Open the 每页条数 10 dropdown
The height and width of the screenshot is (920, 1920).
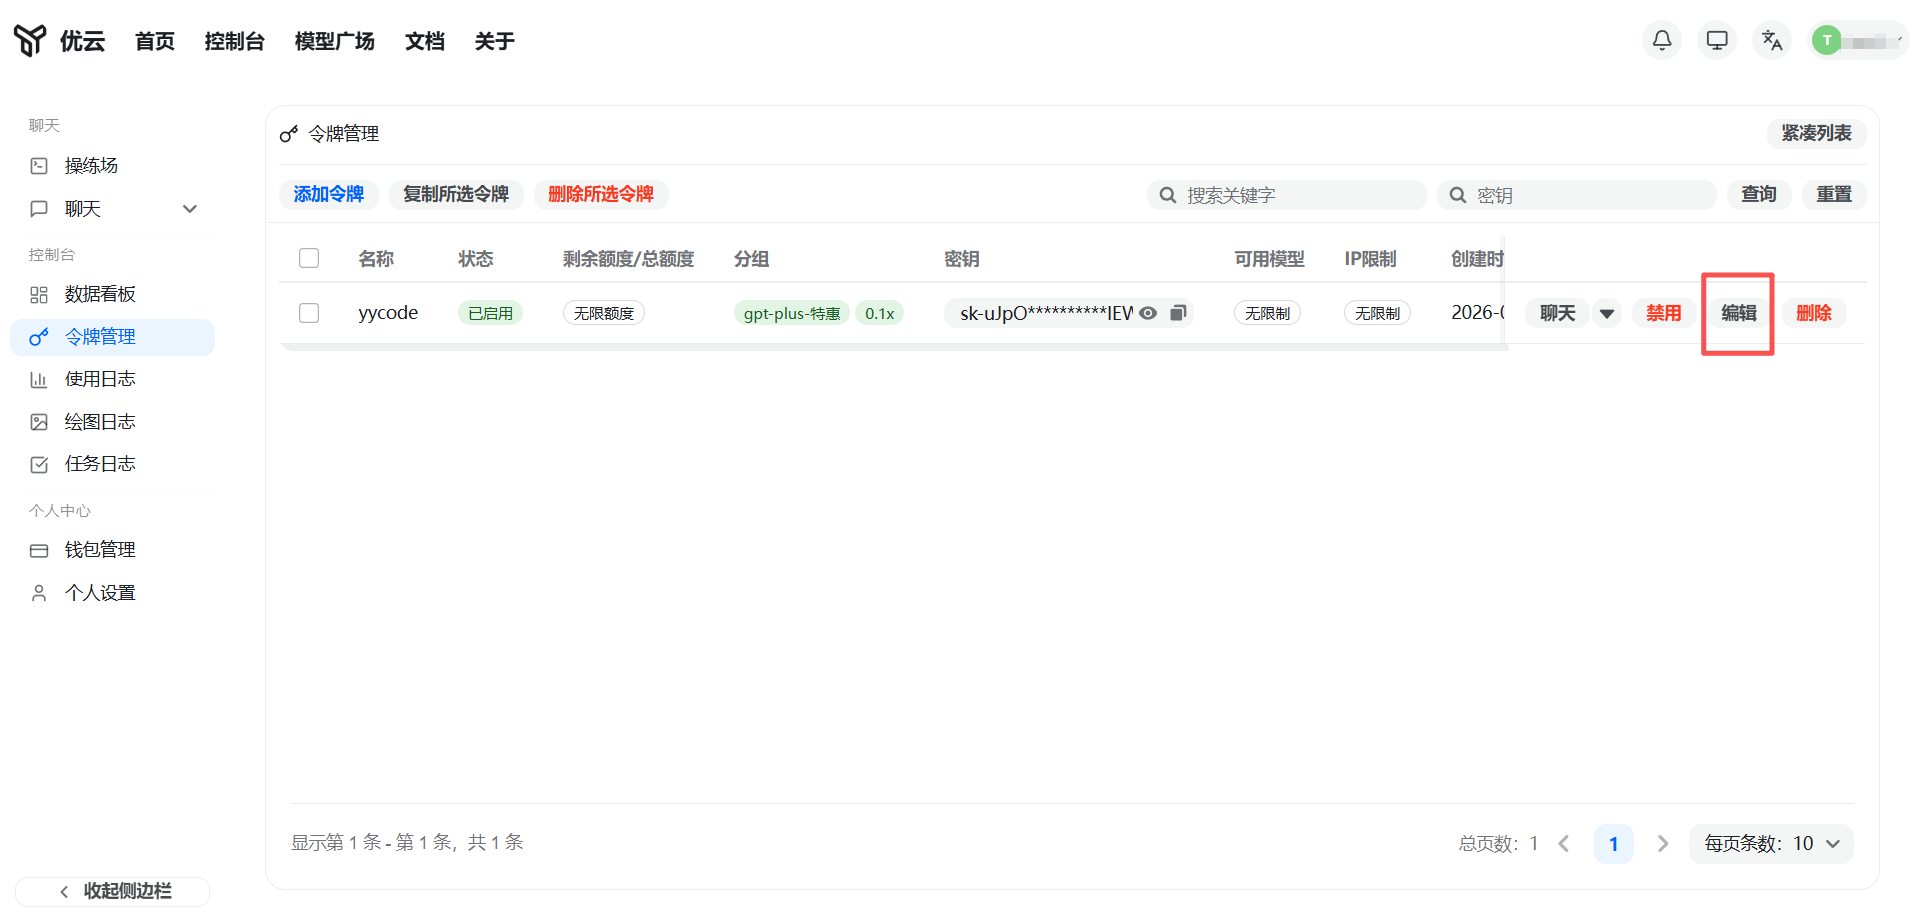point(1771,843)
